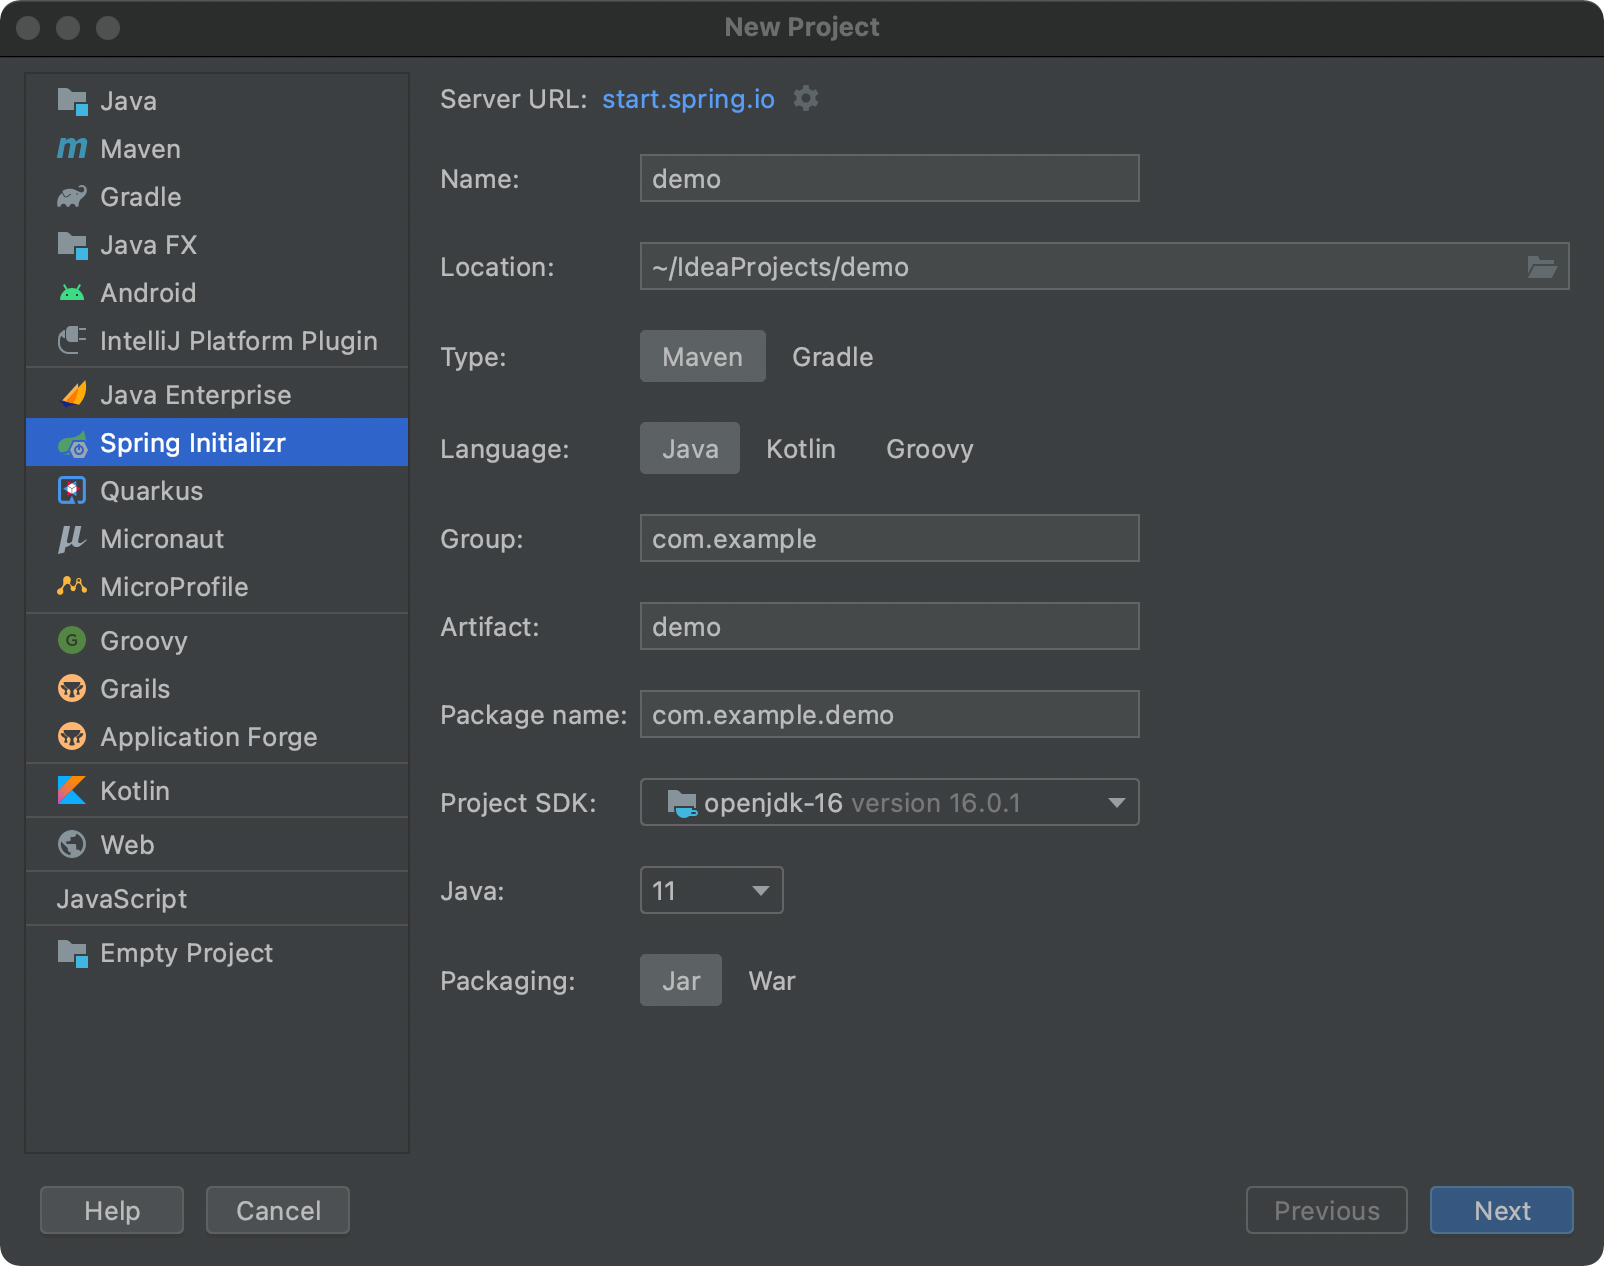Choose Kotlin as language
Image resolution: width=1604 pixels, height=1266 pixels.
coord(801,449)
